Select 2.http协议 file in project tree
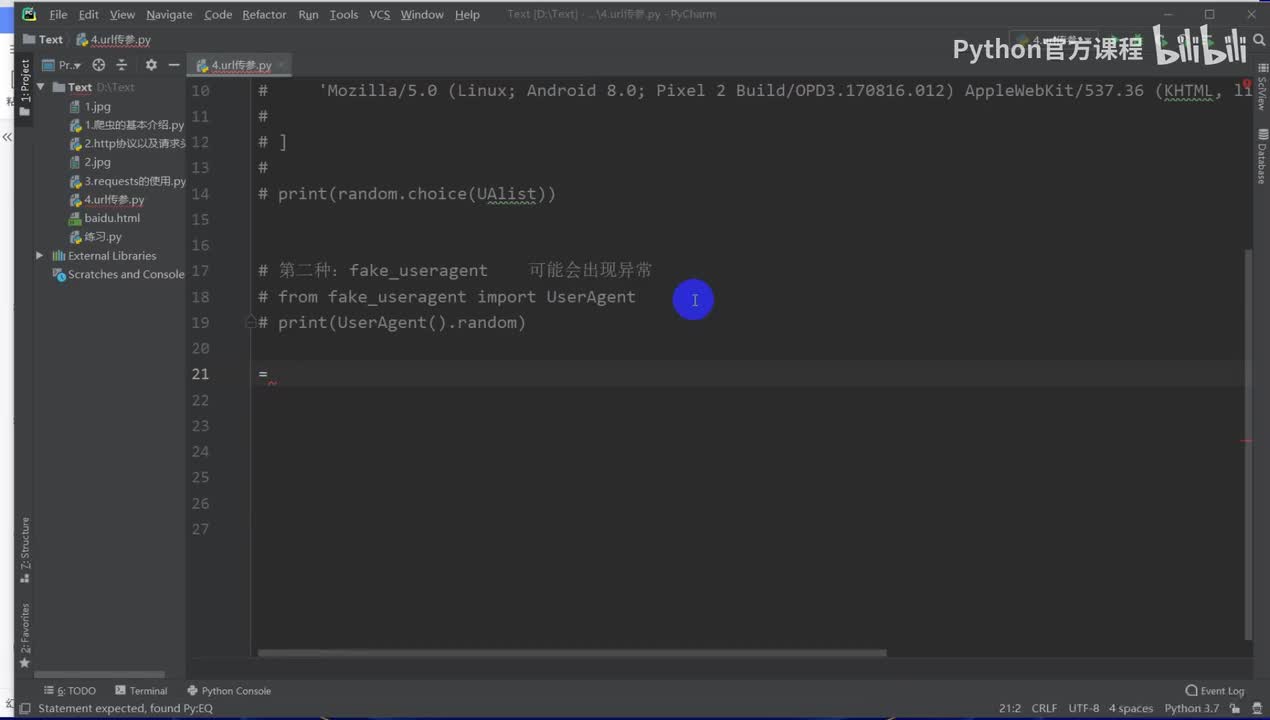The width and height of the screenshot is (1270, 720). (126, 143)
